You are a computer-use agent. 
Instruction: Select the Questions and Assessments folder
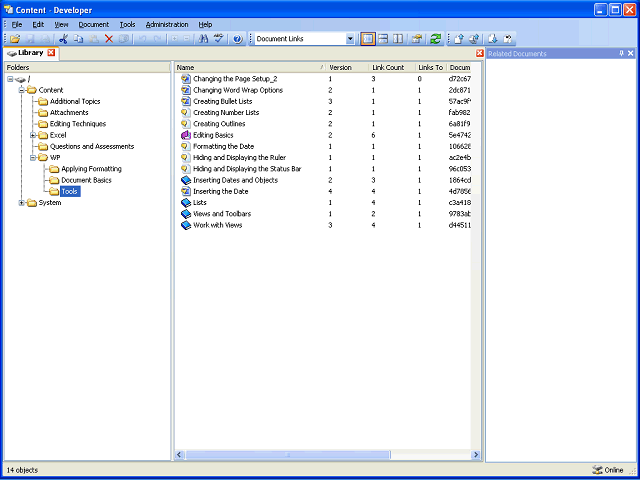pyautogui.click(x=92, y=146)
